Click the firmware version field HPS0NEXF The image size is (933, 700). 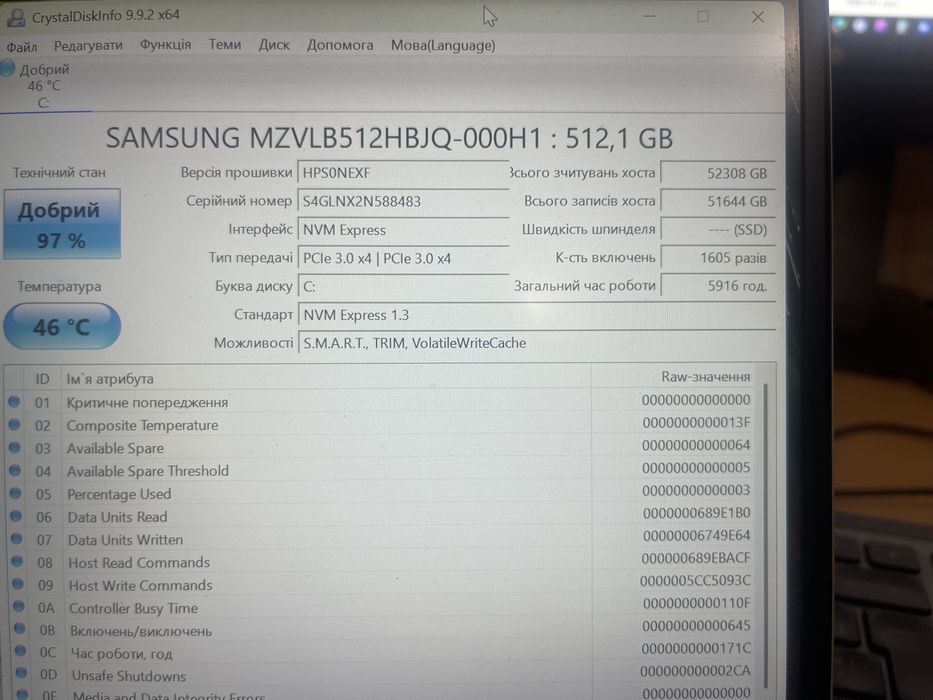402,173
